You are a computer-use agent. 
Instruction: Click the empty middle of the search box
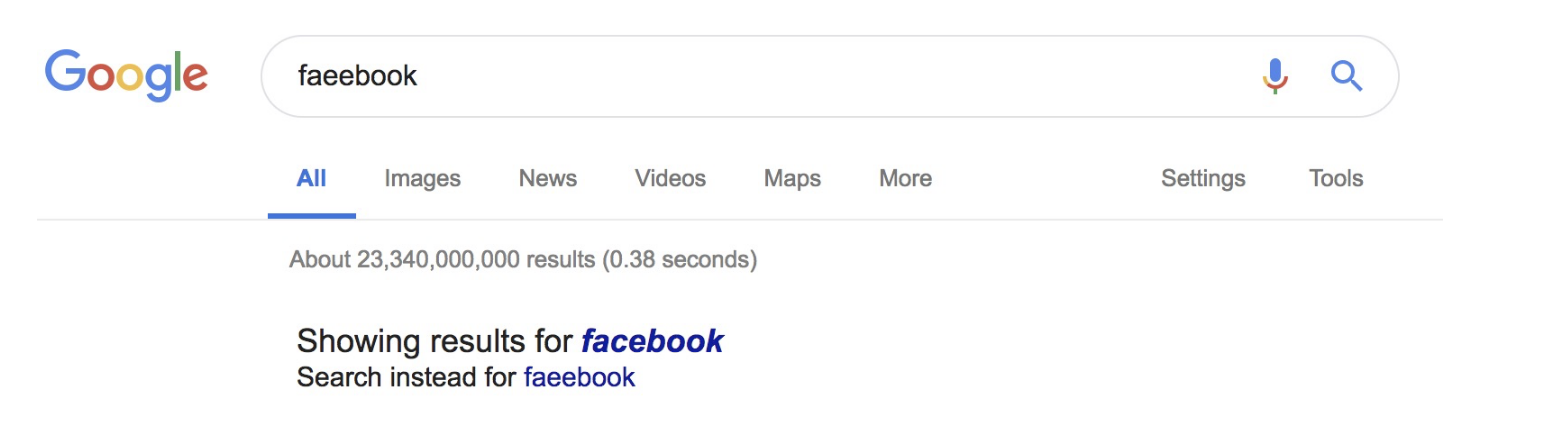(800, 76)
